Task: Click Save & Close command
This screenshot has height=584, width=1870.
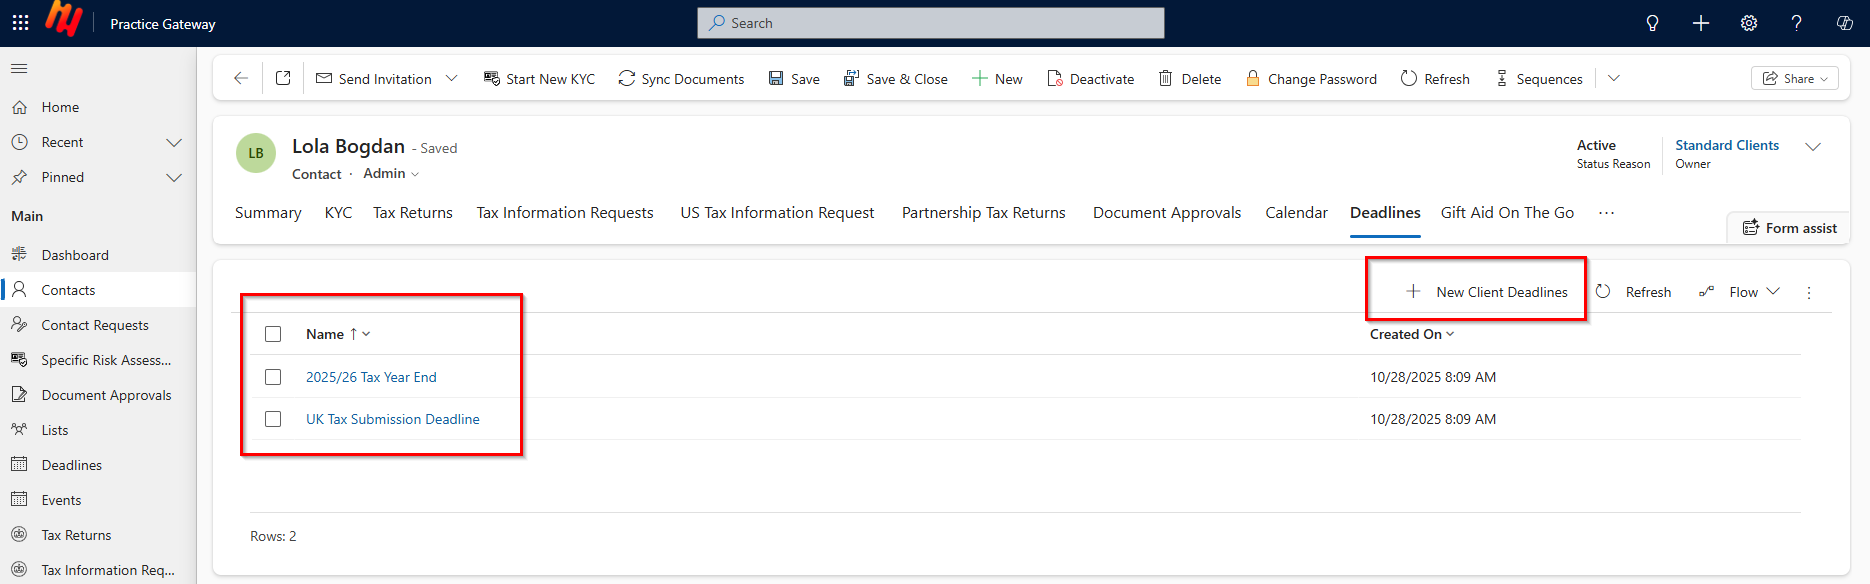Action: (895, 79)
